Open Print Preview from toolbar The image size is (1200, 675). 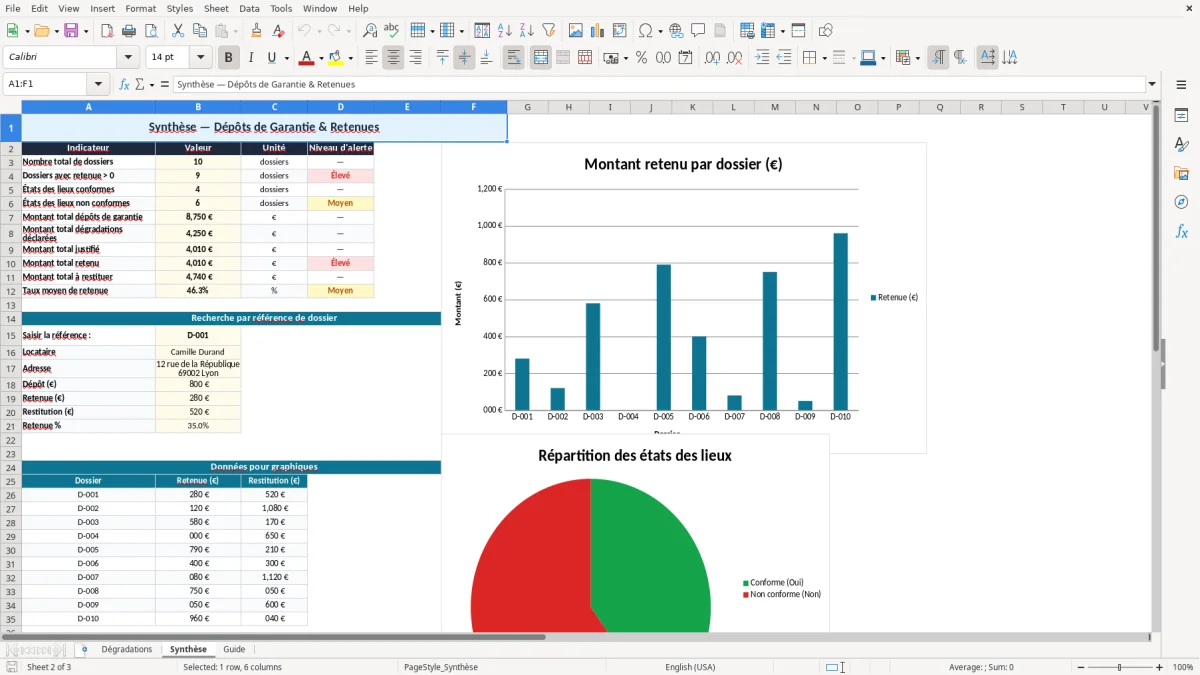coord(150,31)
